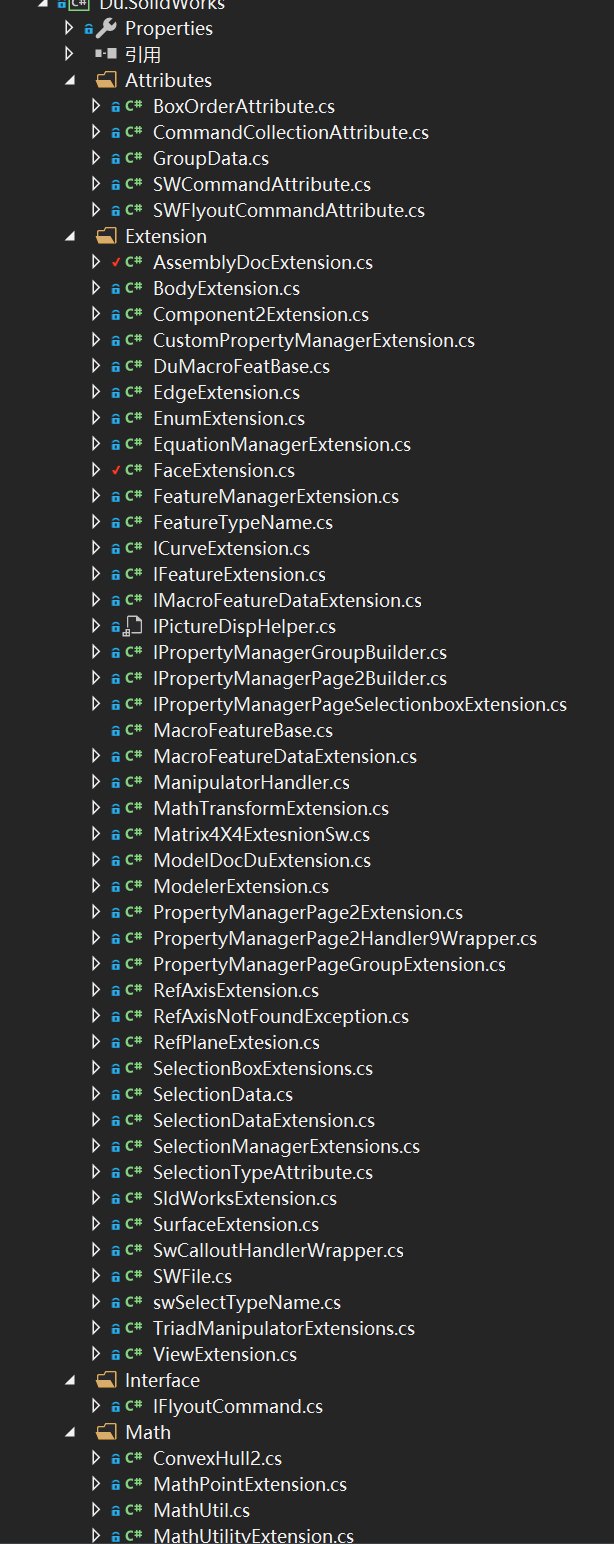The image size is (614, 1544).
Task: Open SelectionBoxExtensions.cs
Action: [263, 1068]
